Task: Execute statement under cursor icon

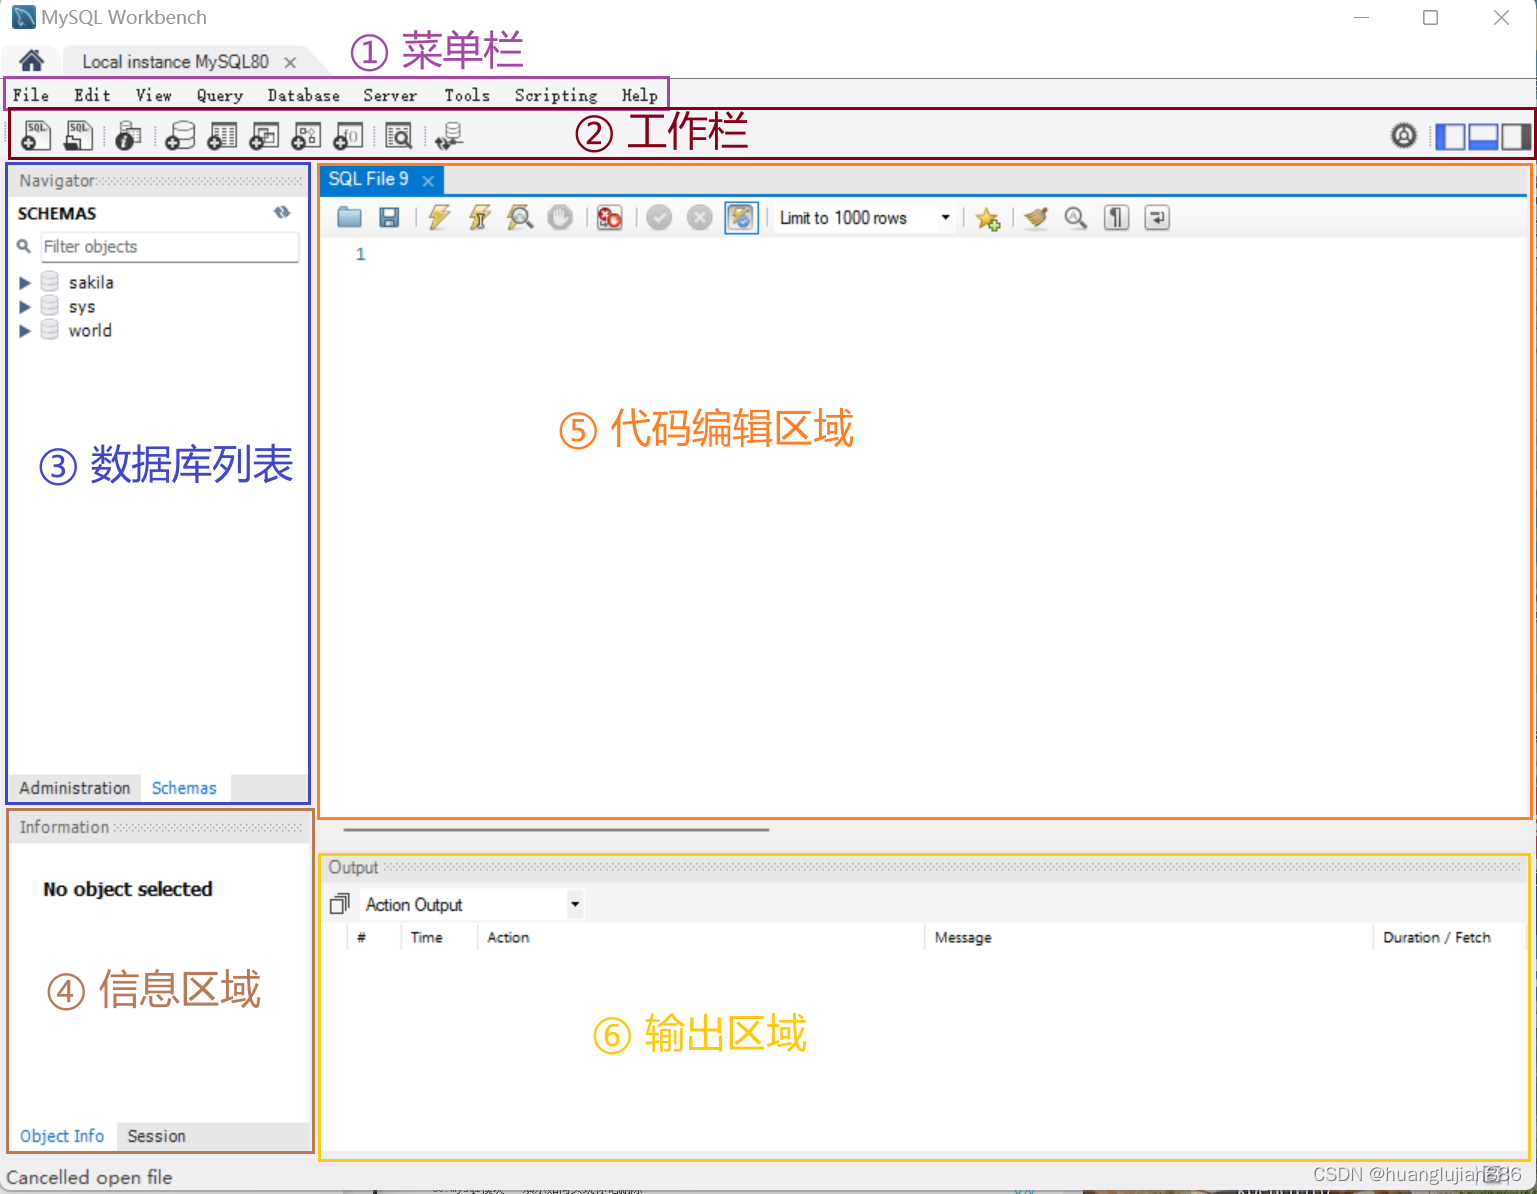Action: 480,217
